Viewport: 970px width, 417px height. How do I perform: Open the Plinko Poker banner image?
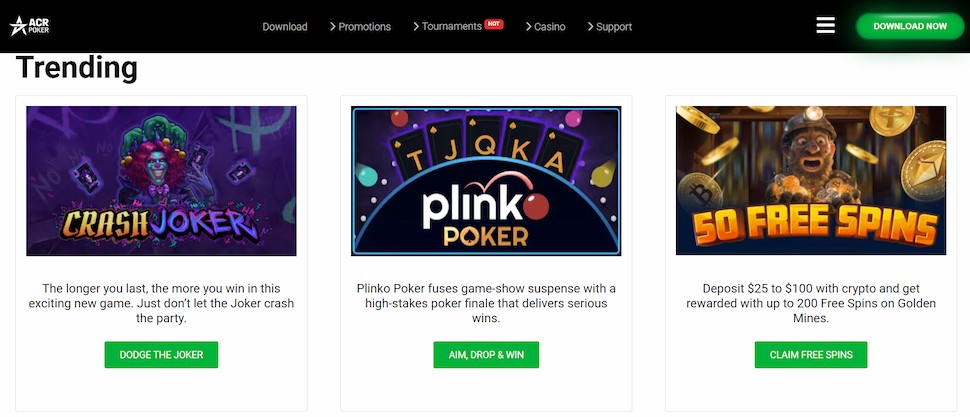(486, 181)
